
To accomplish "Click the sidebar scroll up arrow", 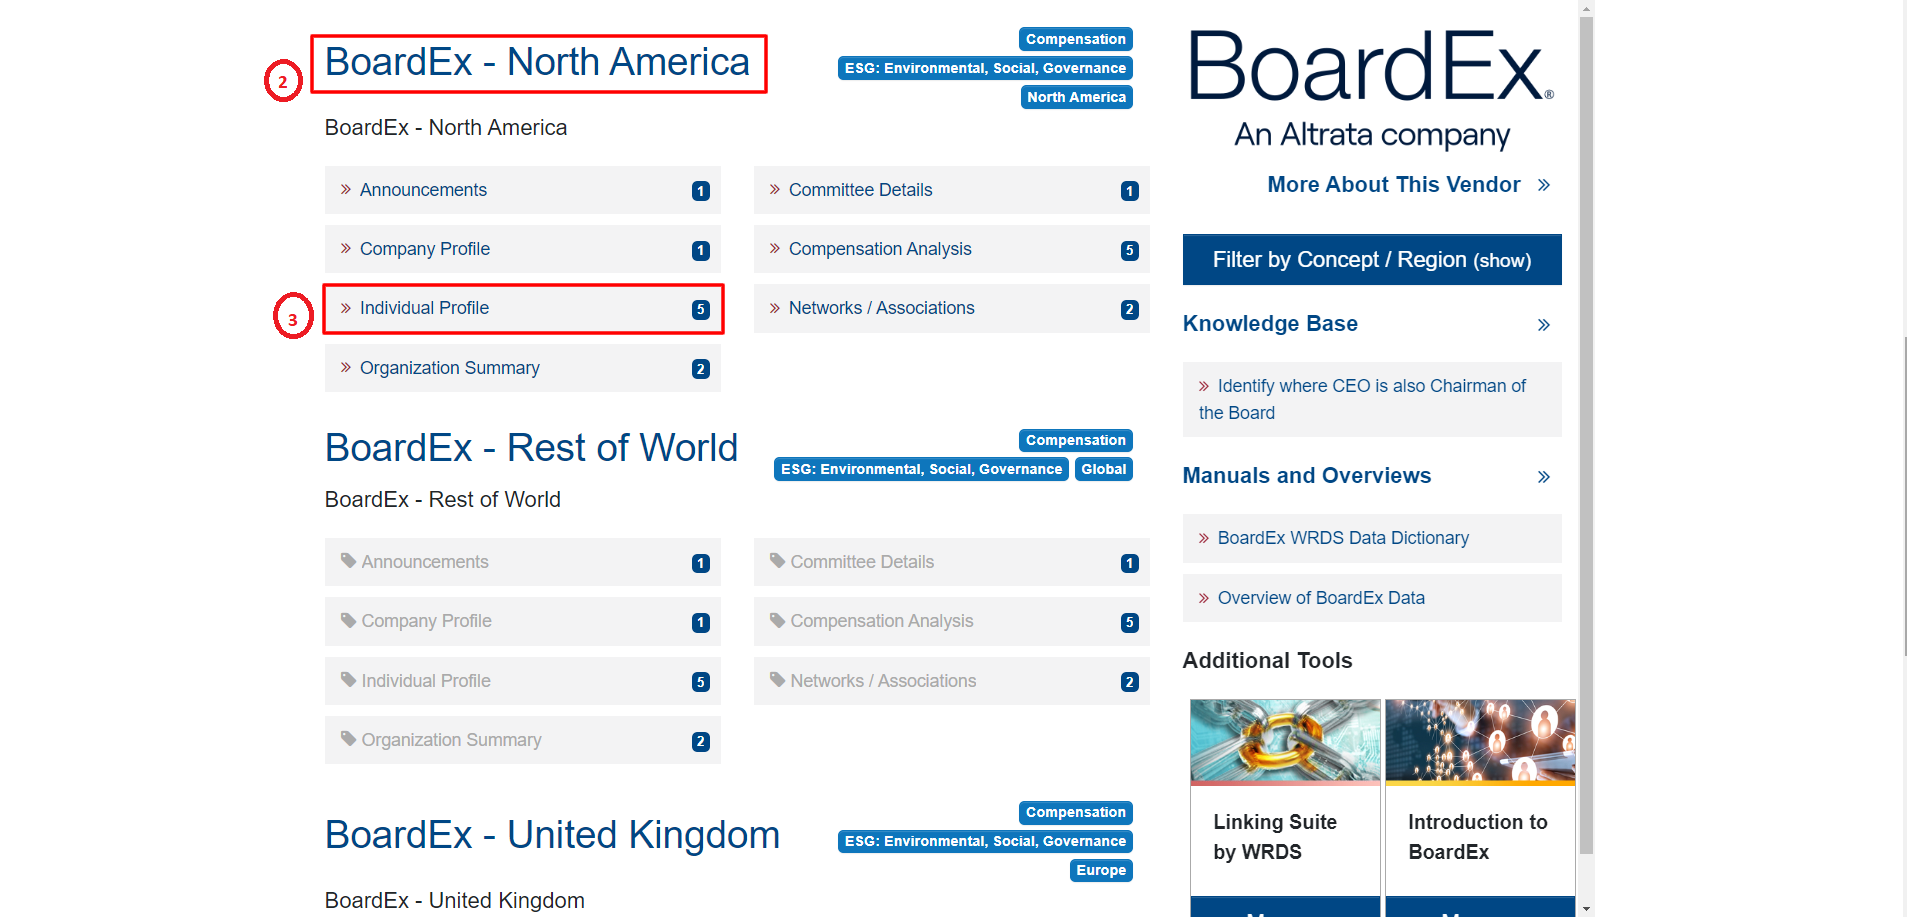I will [x=1586, y=8].
